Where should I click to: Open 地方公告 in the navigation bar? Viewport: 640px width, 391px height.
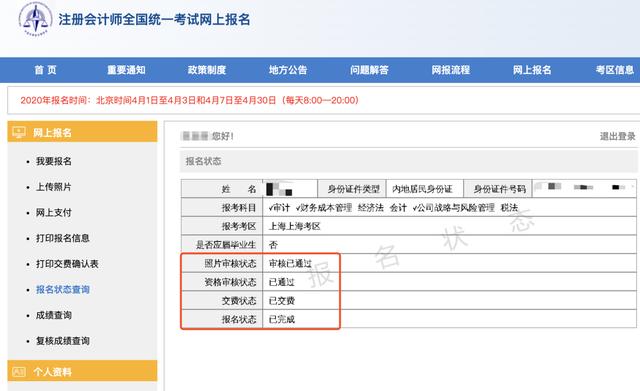[288, 70]
